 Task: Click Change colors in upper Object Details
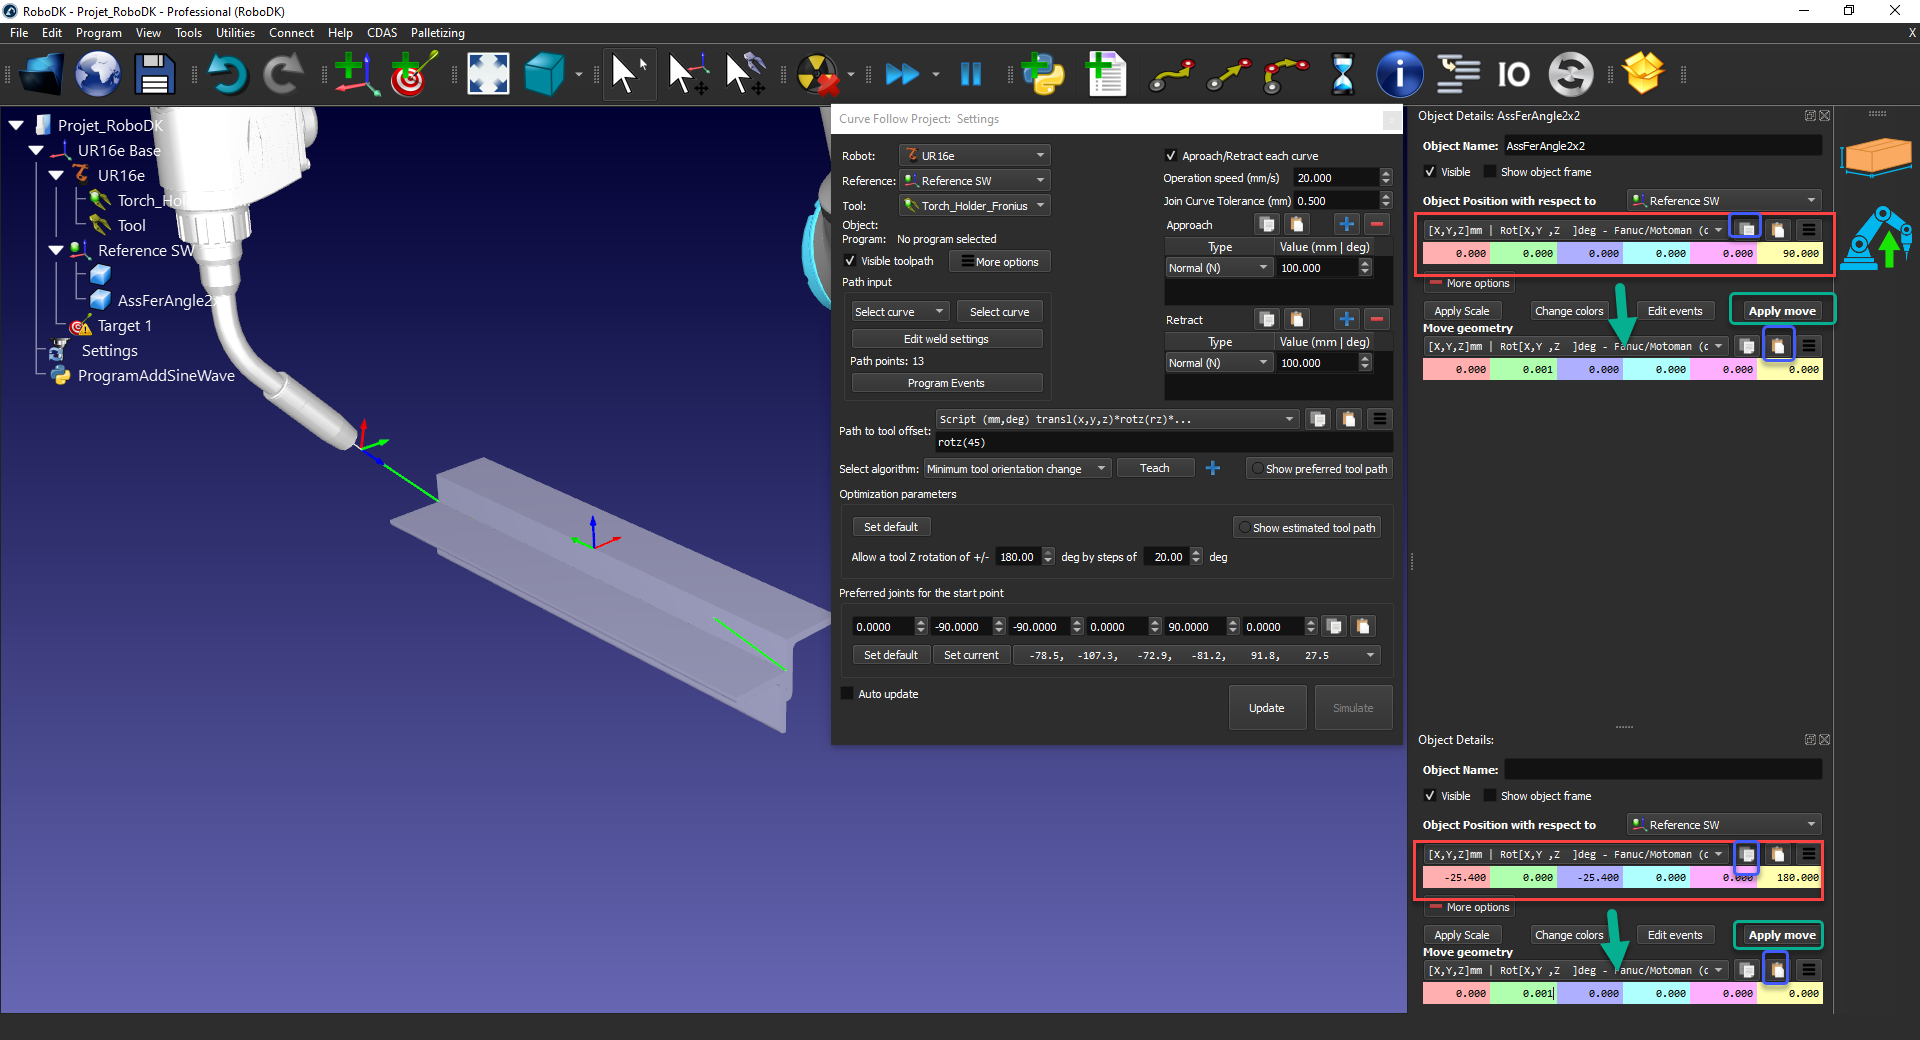pos(1569,311)
